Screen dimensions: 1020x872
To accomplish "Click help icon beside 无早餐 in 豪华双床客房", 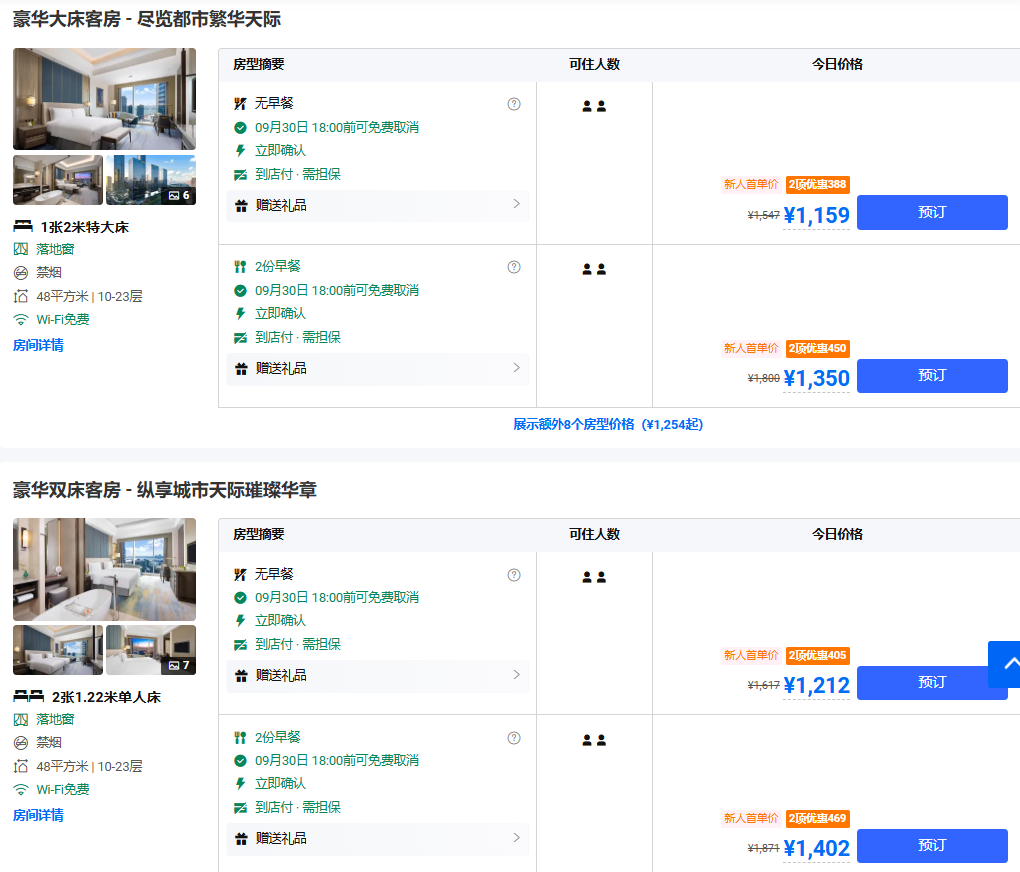I will pos(514,575).
